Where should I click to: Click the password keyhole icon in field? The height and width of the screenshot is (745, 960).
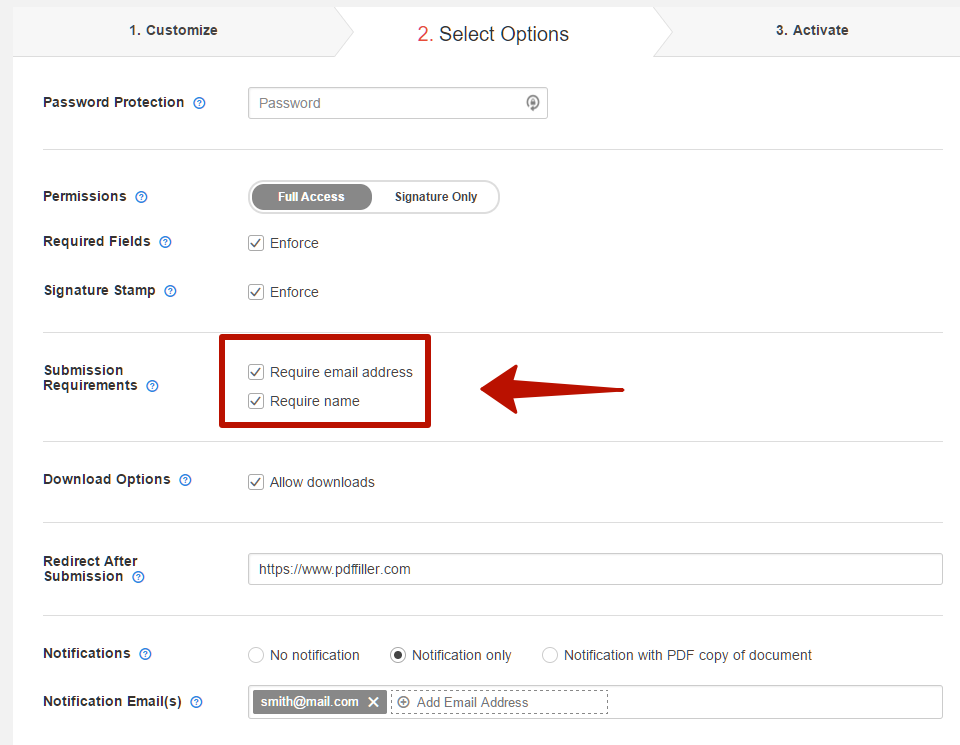(533, 103)
